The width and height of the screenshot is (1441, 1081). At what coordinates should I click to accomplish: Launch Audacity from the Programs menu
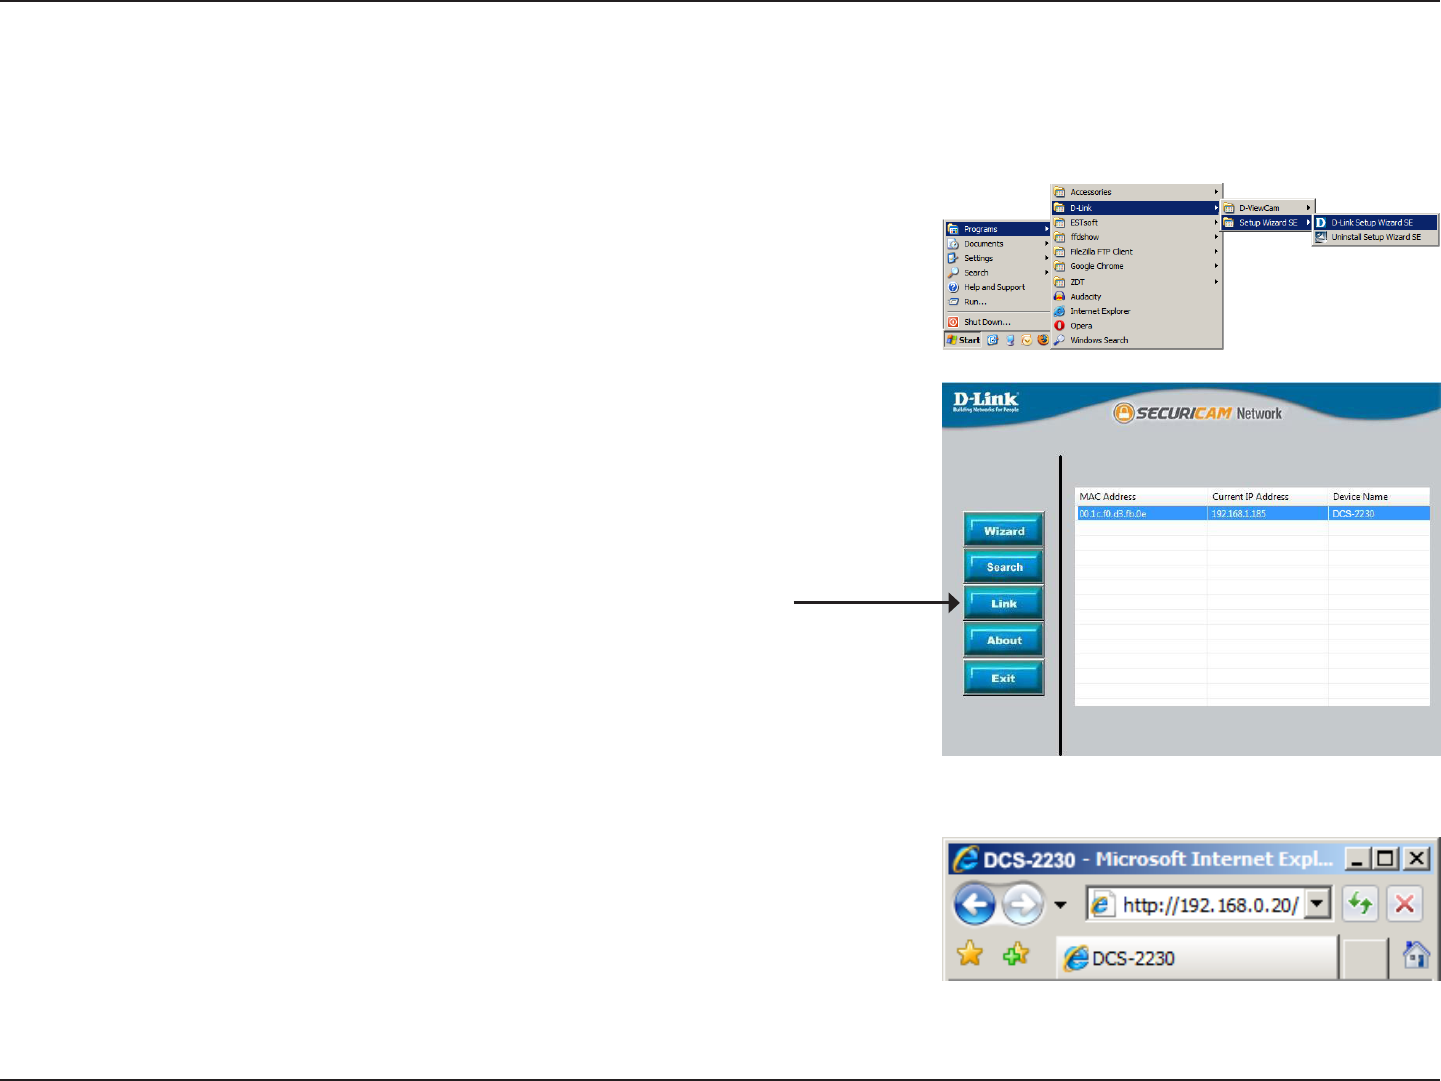1137,296
